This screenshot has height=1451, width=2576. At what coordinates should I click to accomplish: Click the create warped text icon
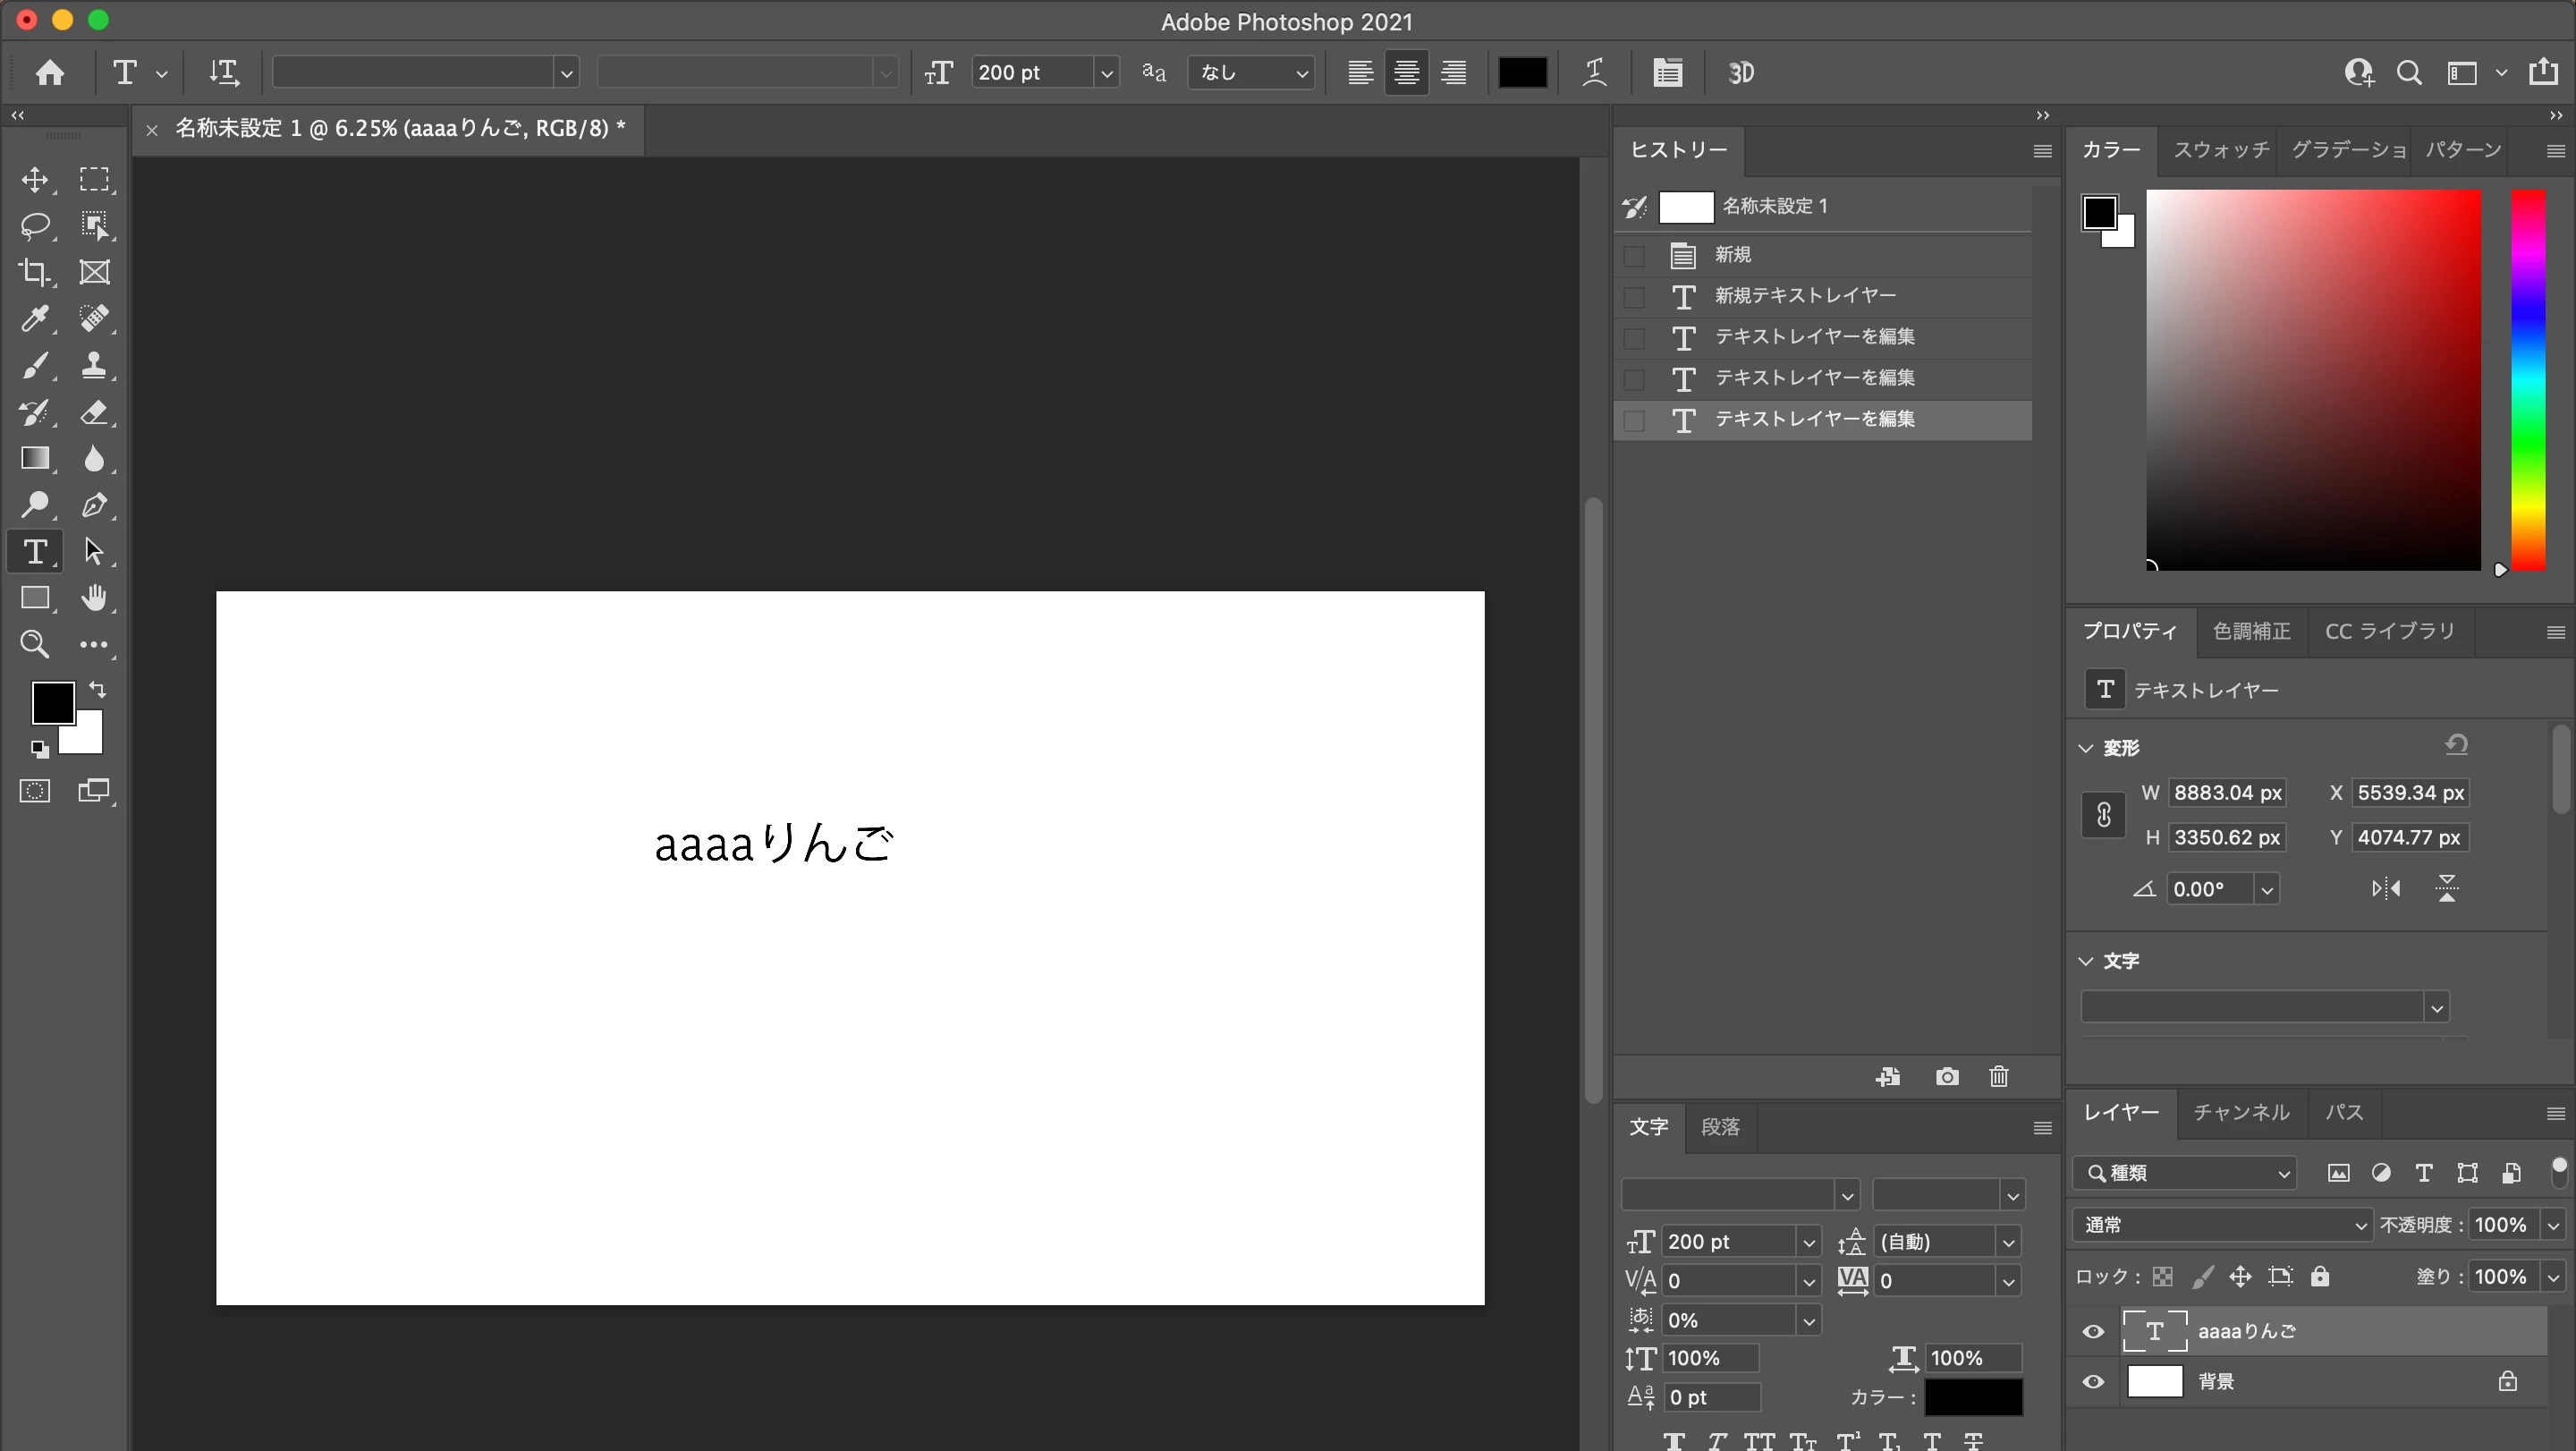click(x=1595, y=73)
